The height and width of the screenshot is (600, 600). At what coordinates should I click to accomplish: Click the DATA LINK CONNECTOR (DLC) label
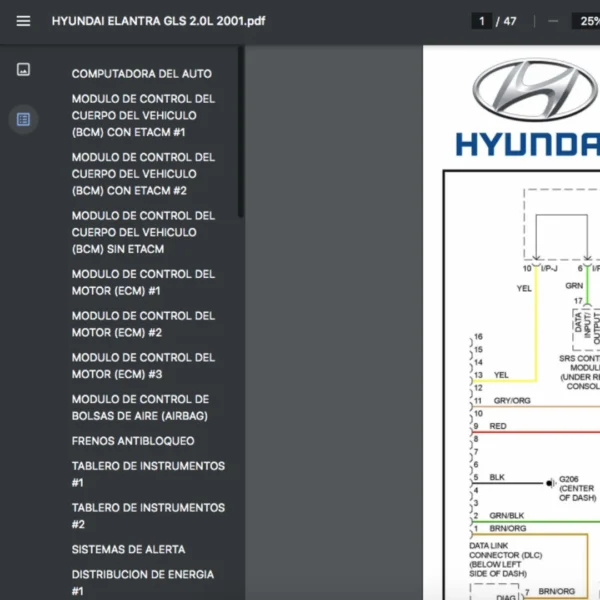click(505, 559)
